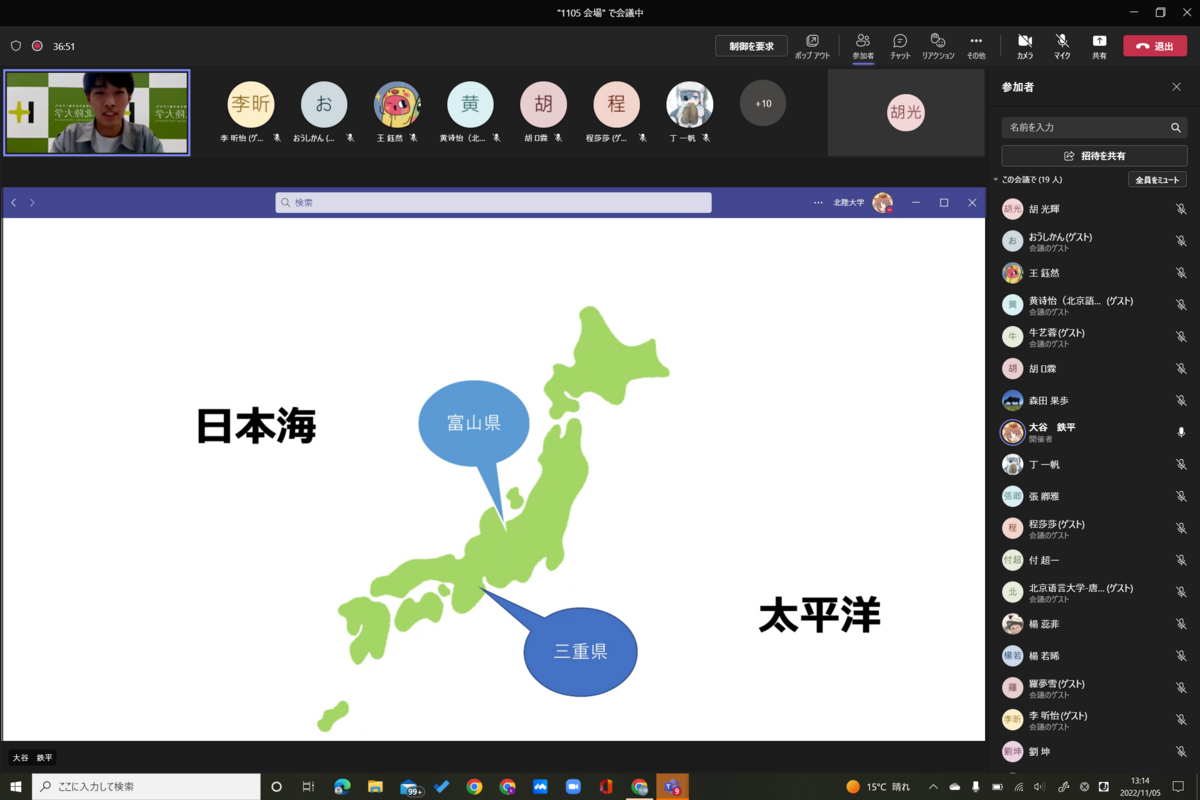Viewport: 1200px width, 800px height.
Task: Select participant 羅夢雪 (ゲスト)
Action: click(1094, 688)
